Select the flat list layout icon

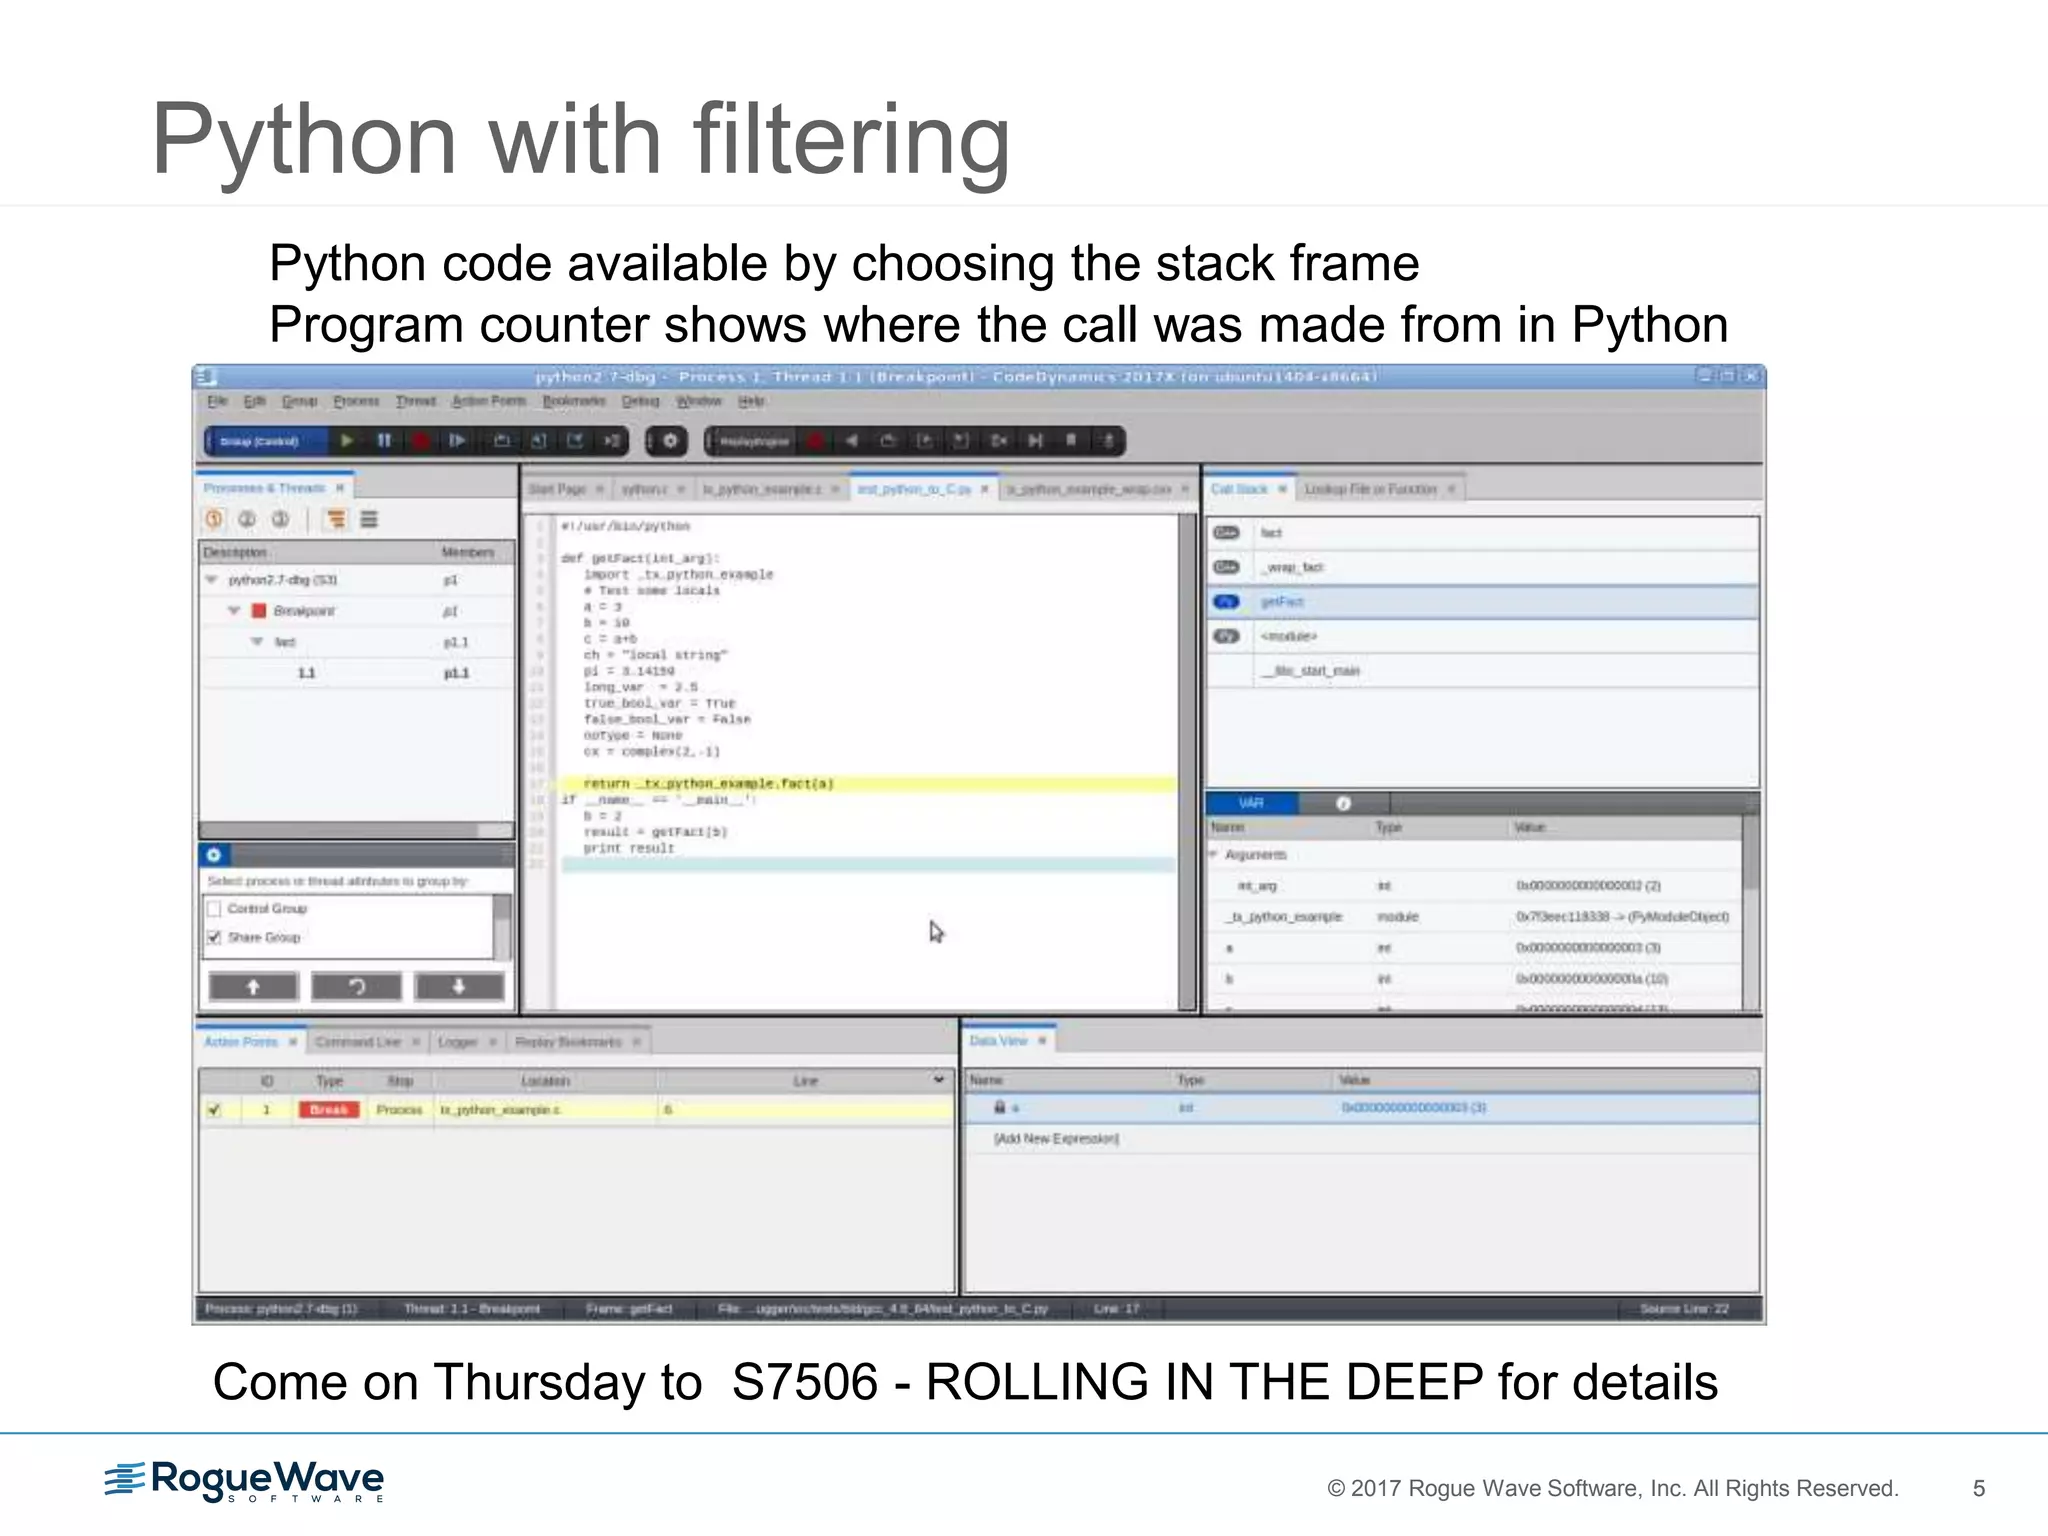tap(369, 519)
